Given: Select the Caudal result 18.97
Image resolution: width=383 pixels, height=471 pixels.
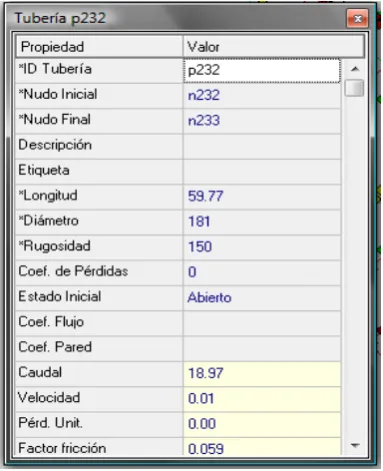Looking at the screenshot, I should 262,374.
